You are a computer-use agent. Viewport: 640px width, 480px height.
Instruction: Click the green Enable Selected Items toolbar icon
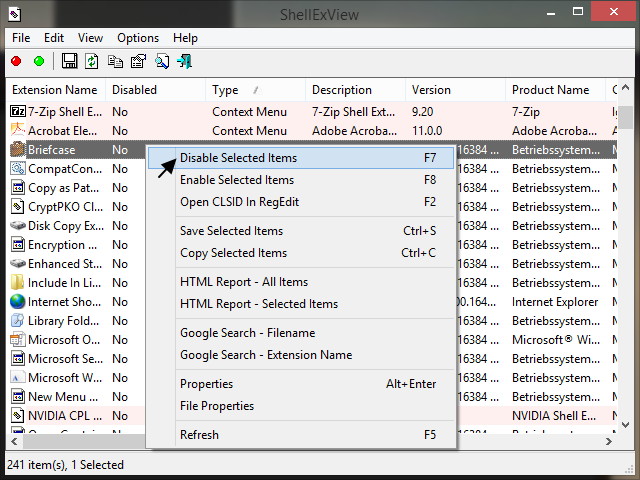[39, 62]
